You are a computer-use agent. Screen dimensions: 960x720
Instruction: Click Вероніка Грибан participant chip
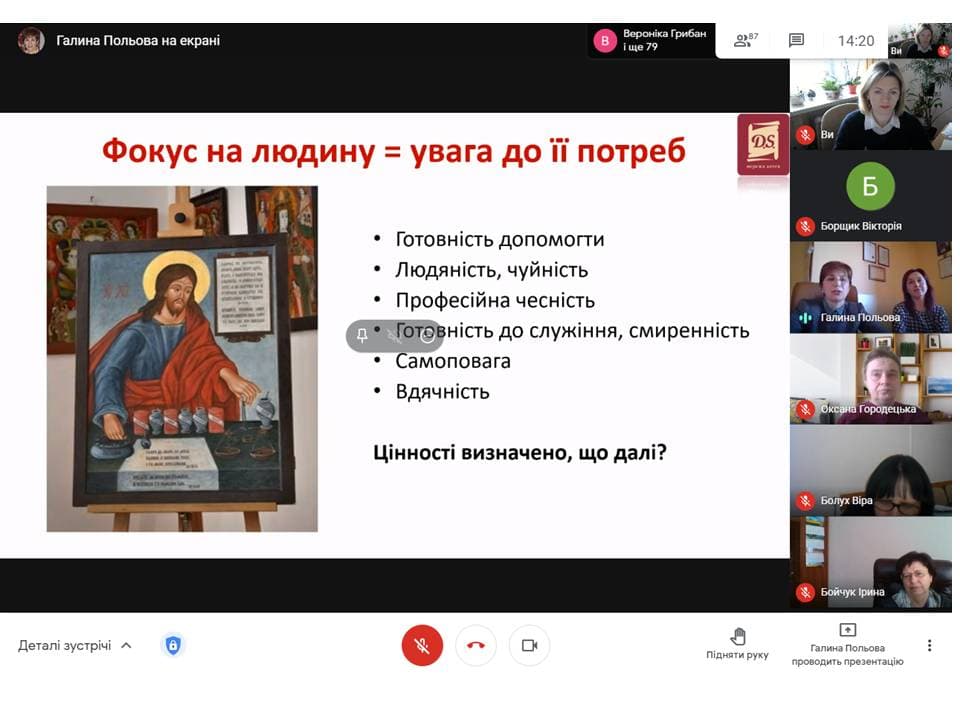(x=651, y=40)
